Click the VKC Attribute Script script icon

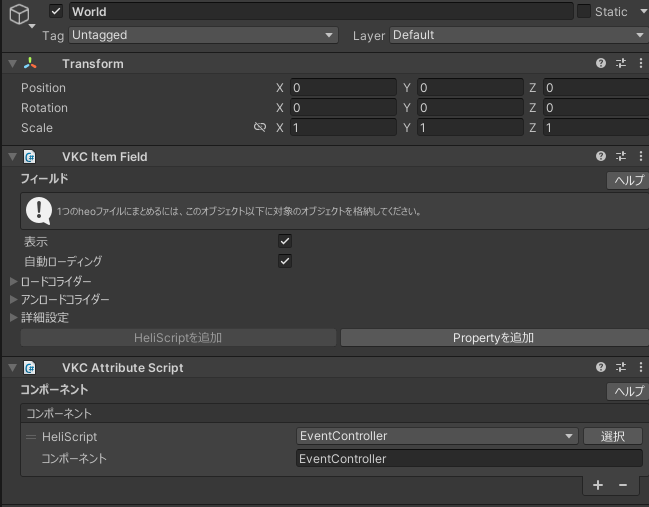click(29, 368)
